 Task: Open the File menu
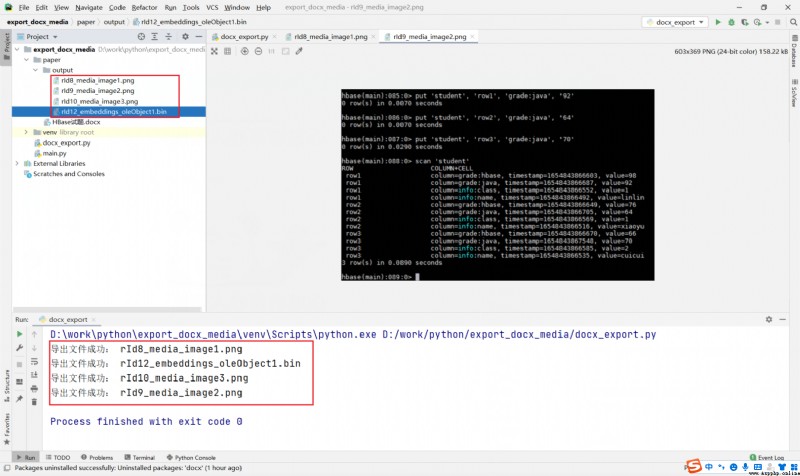(24, 8)
